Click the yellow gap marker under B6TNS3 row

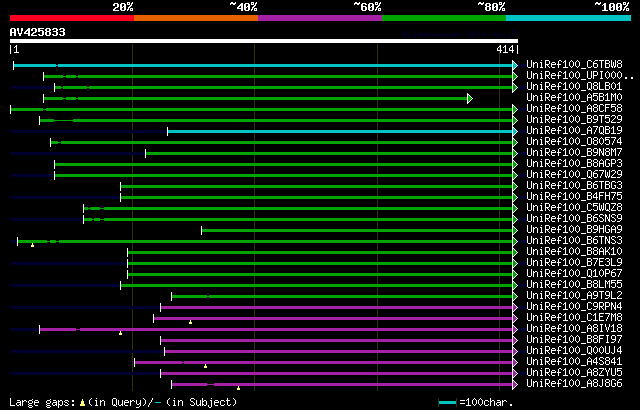coord(33,245)
